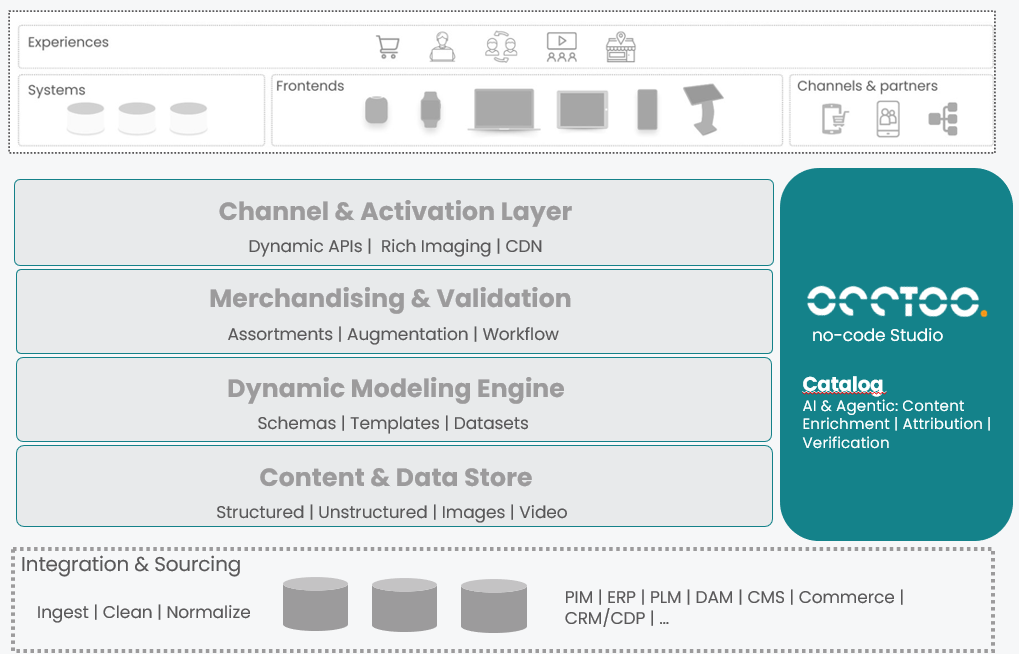Select the word Structured in the data store

click(260, 512)
